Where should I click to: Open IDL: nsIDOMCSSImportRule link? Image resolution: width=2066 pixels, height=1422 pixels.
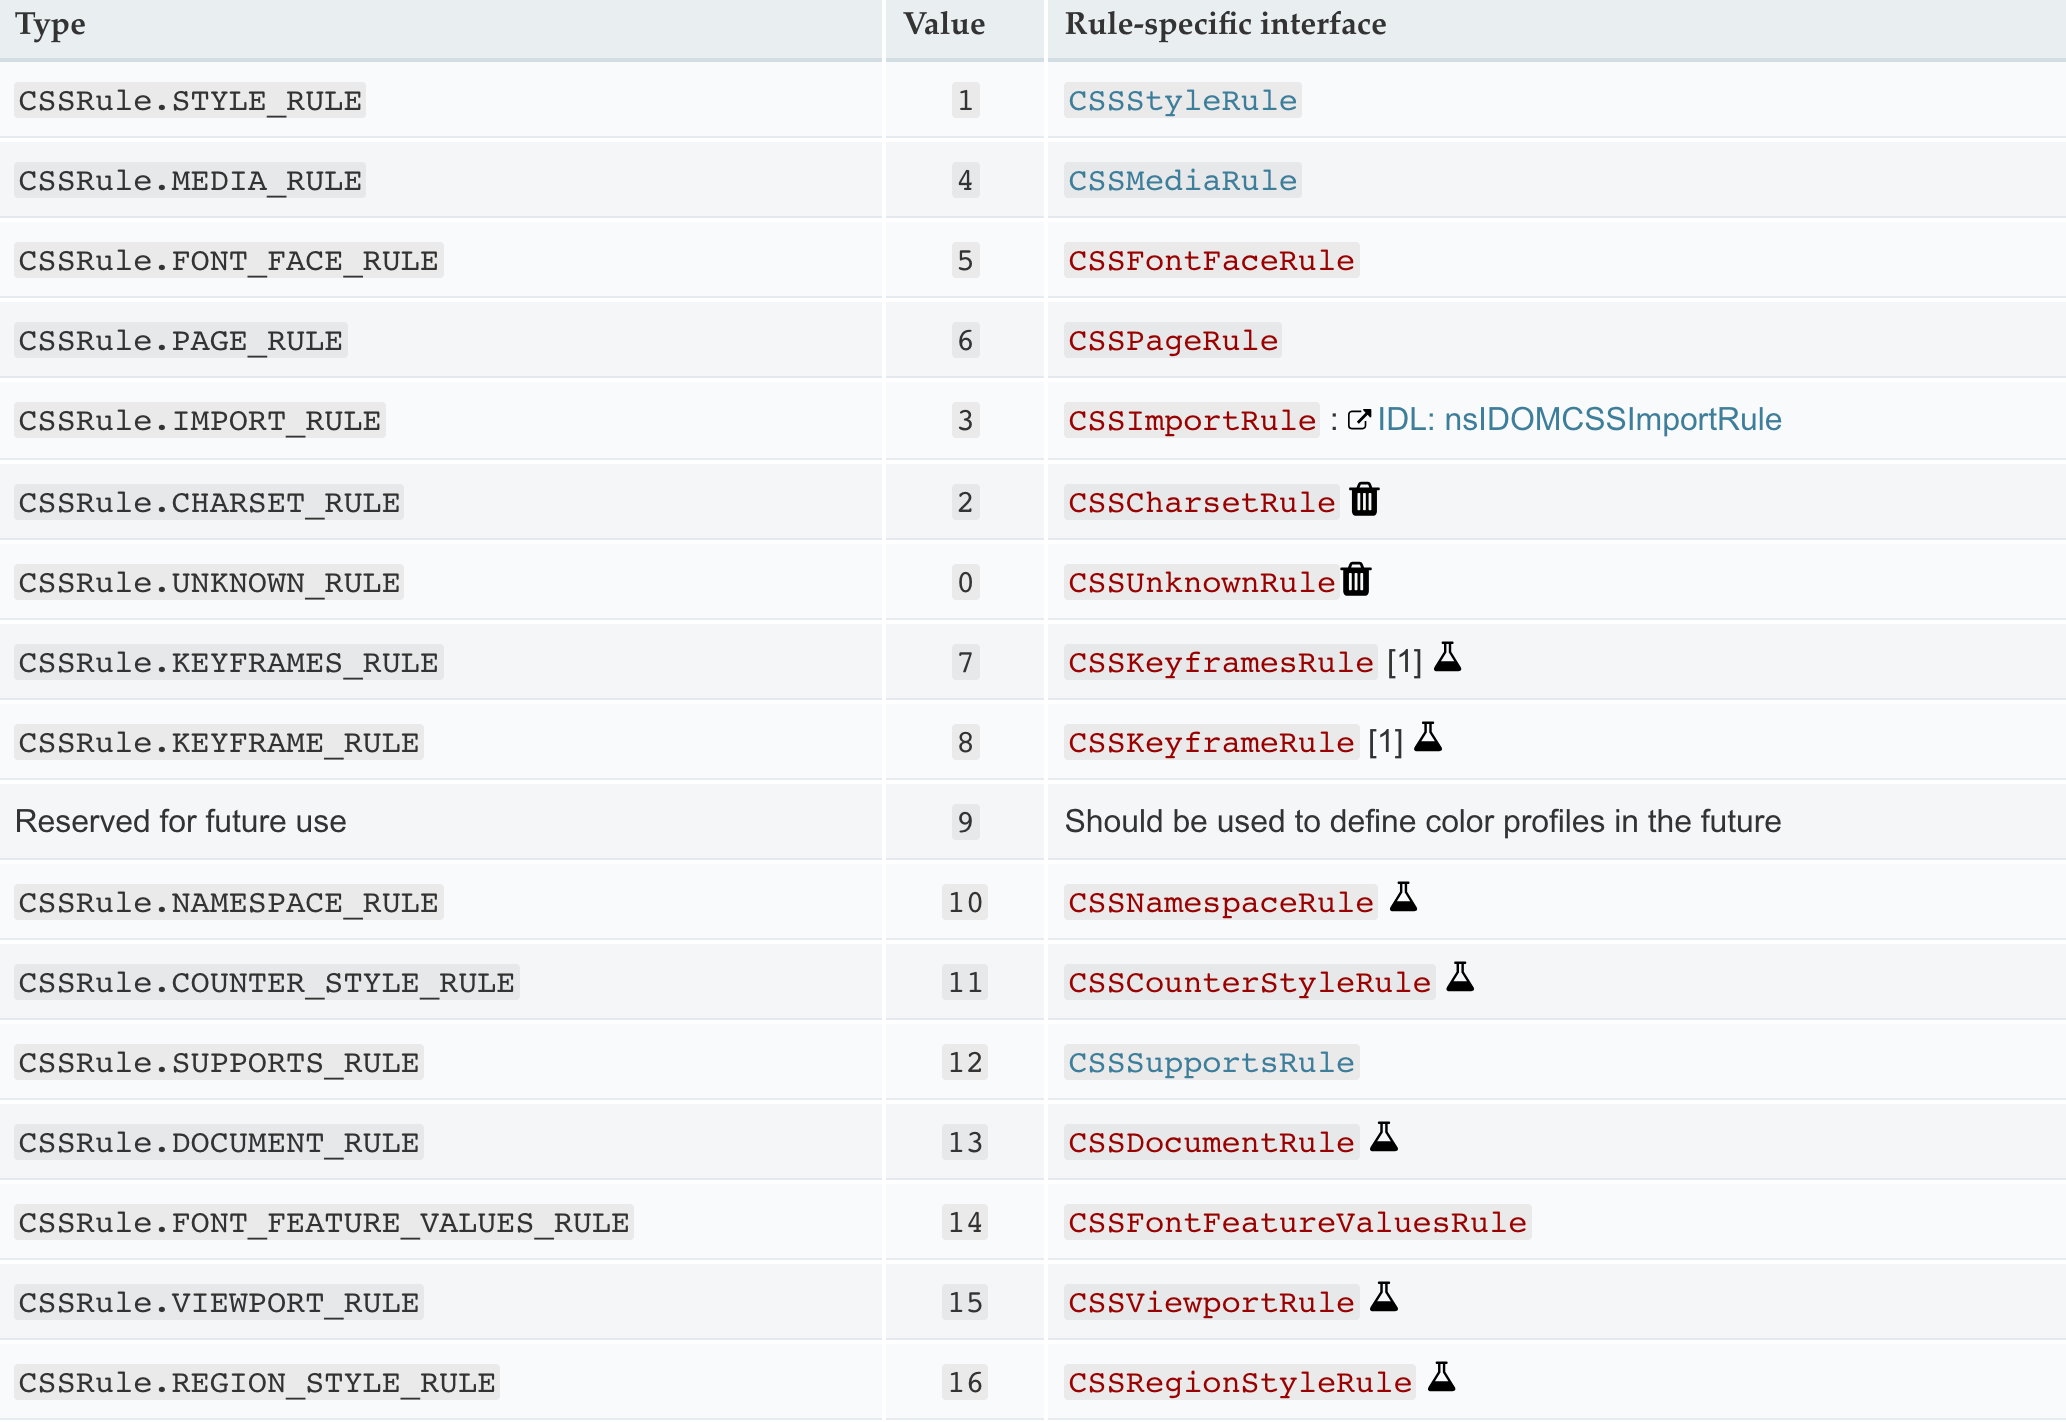1579,419
